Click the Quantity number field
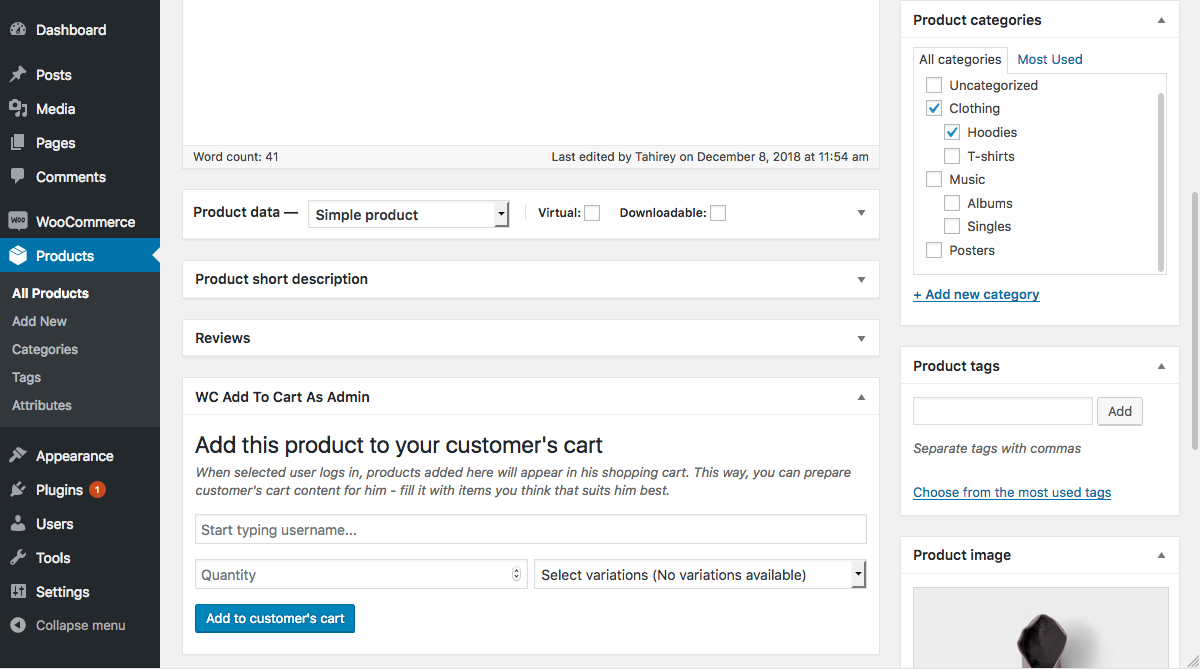1200x669 pixels. (361, 575)
